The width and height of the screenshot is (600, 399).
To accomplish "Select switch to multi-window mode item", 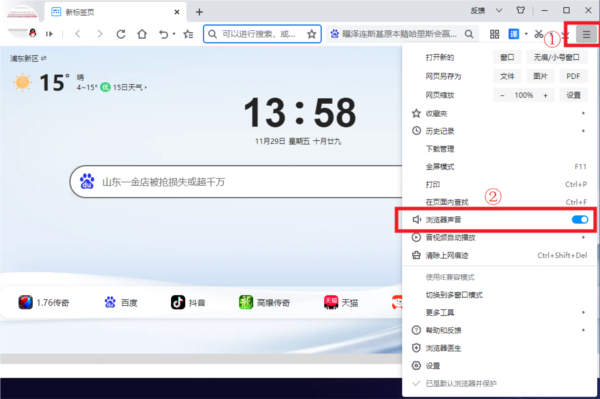I will tap(499, 295).
